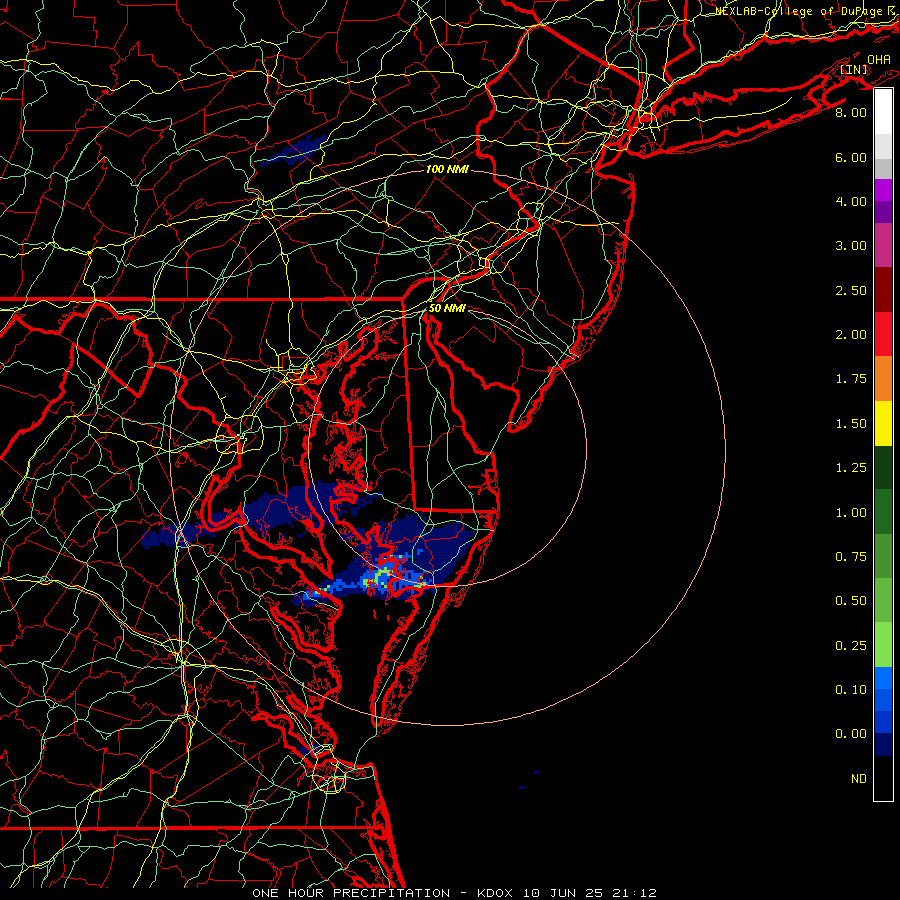Click the 2.50 scale label
The height and width of the screenshot is (900, 900).
point(851,290)
